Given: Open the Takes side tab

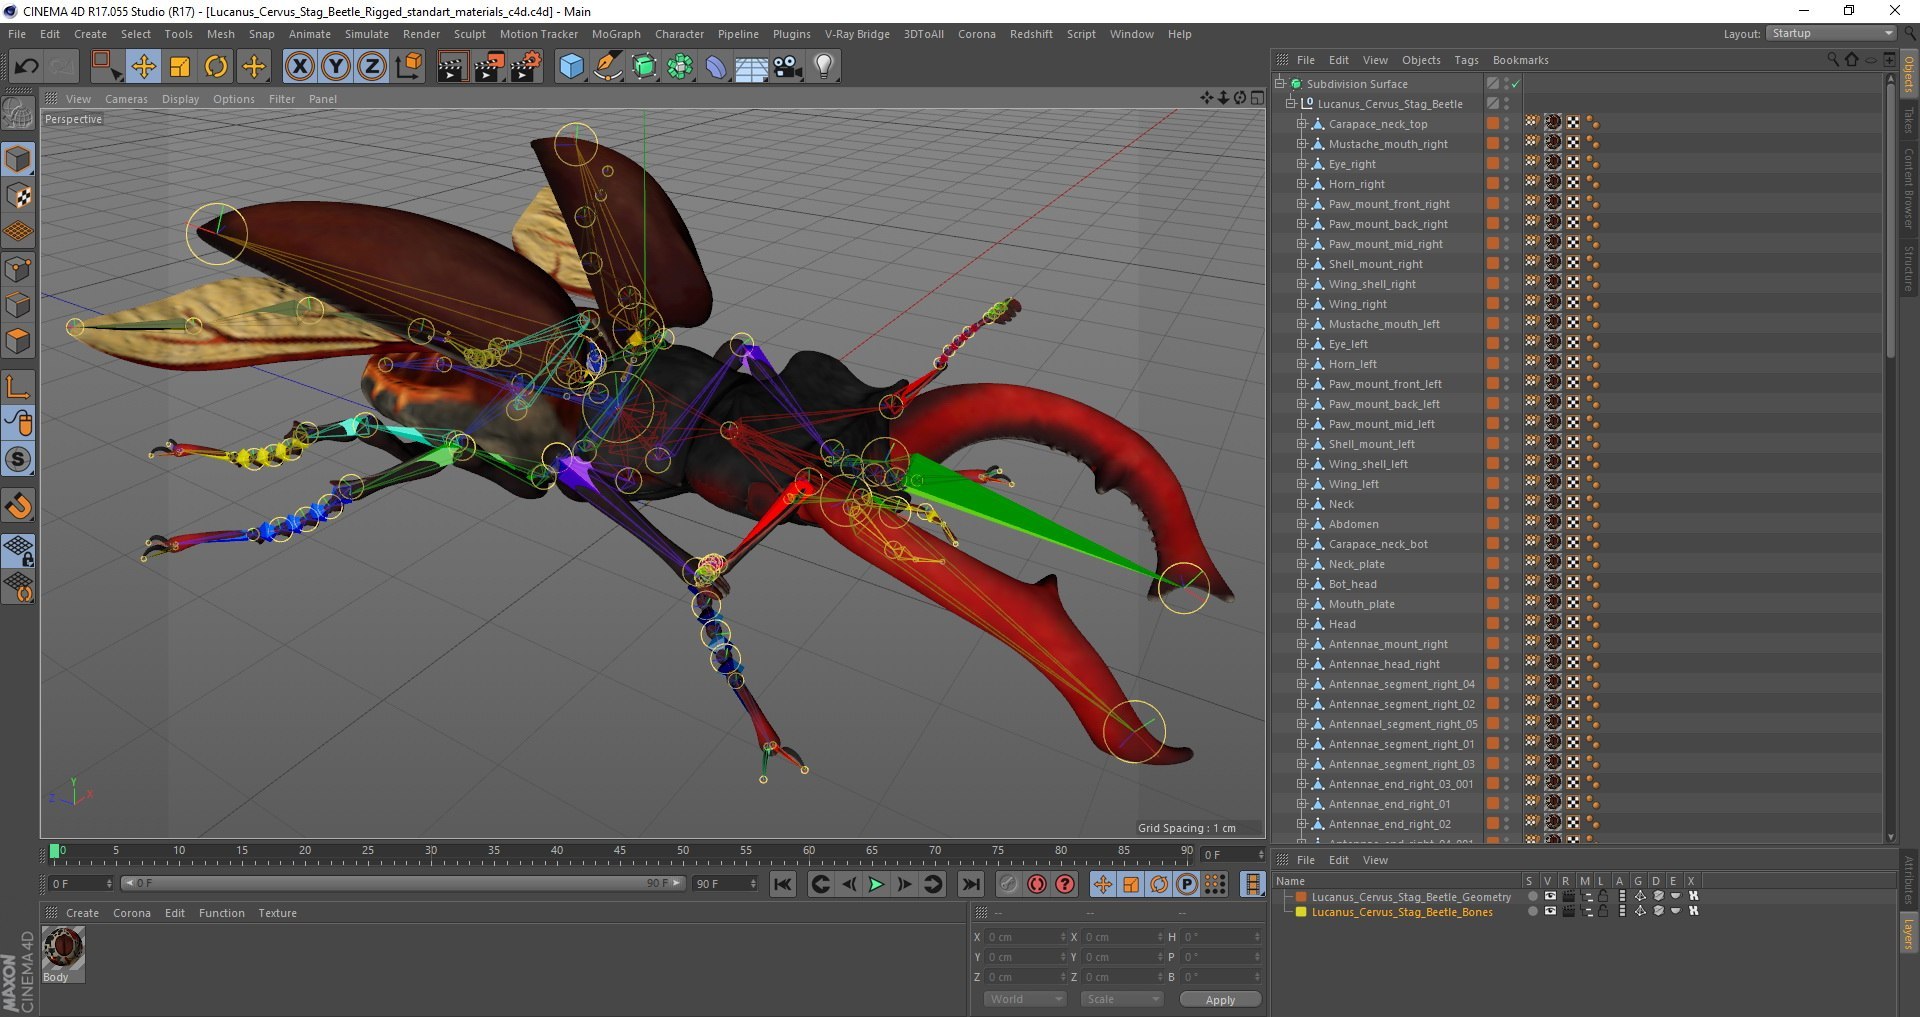Looking at the screenshot, I should tap(1909, 121).
